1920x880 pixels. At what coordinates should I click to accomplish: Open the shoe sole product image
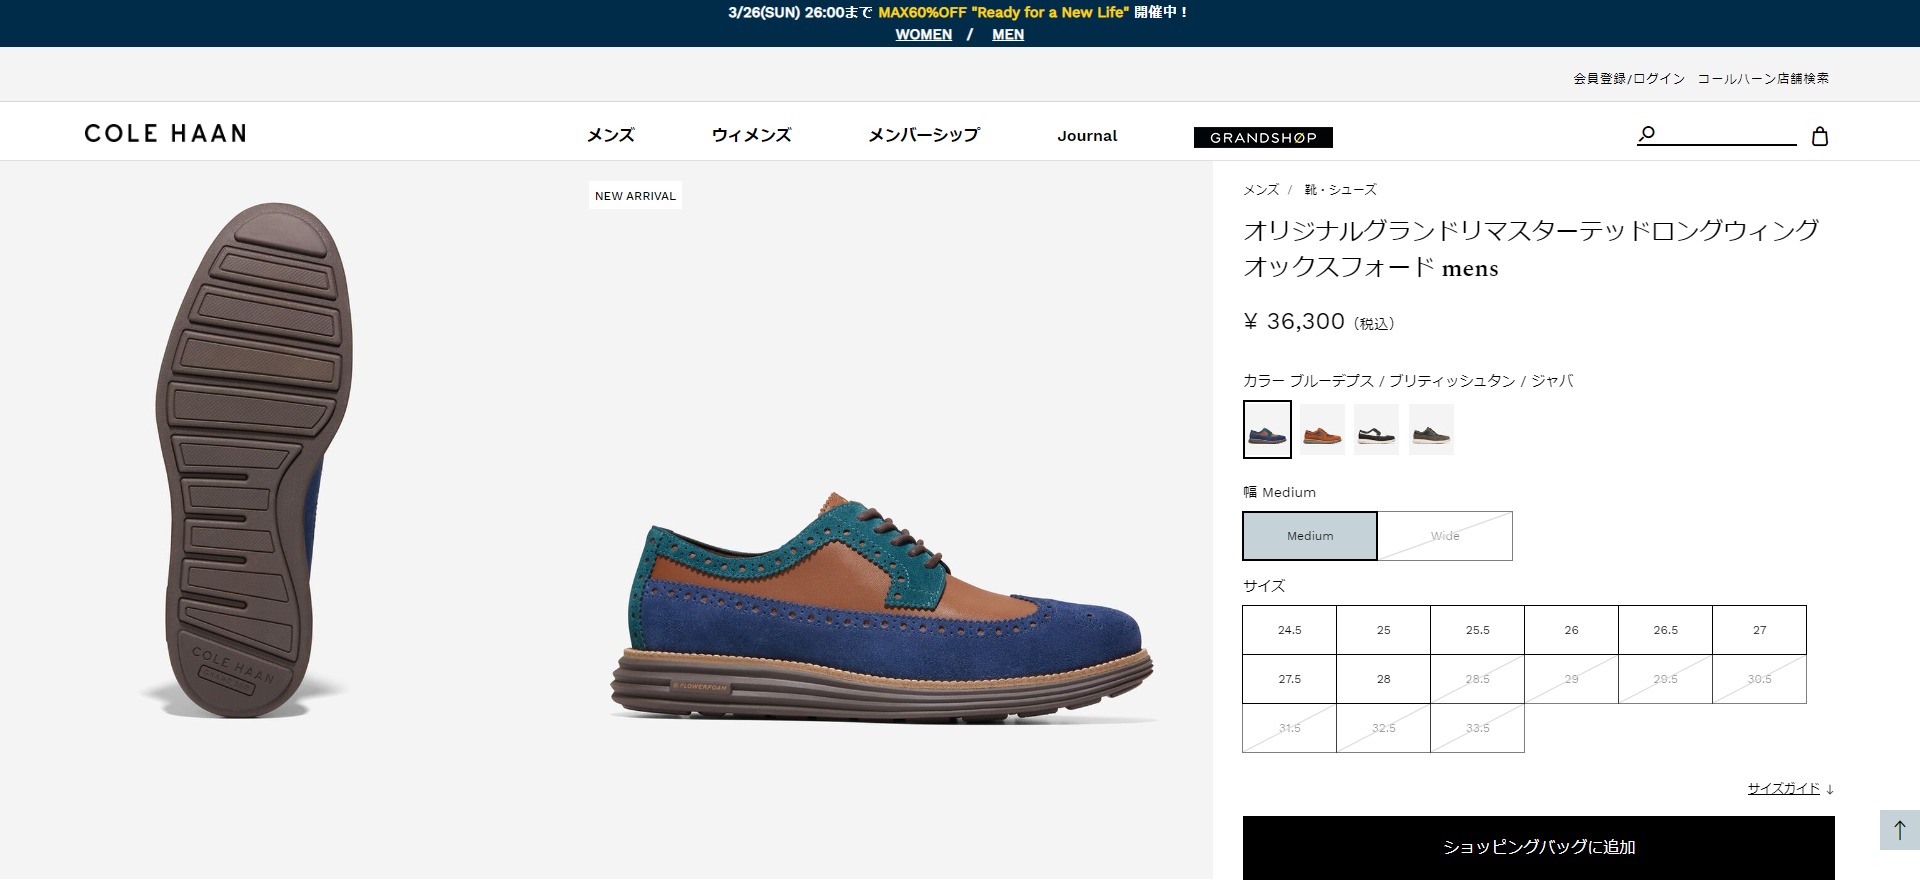(254, 460)
